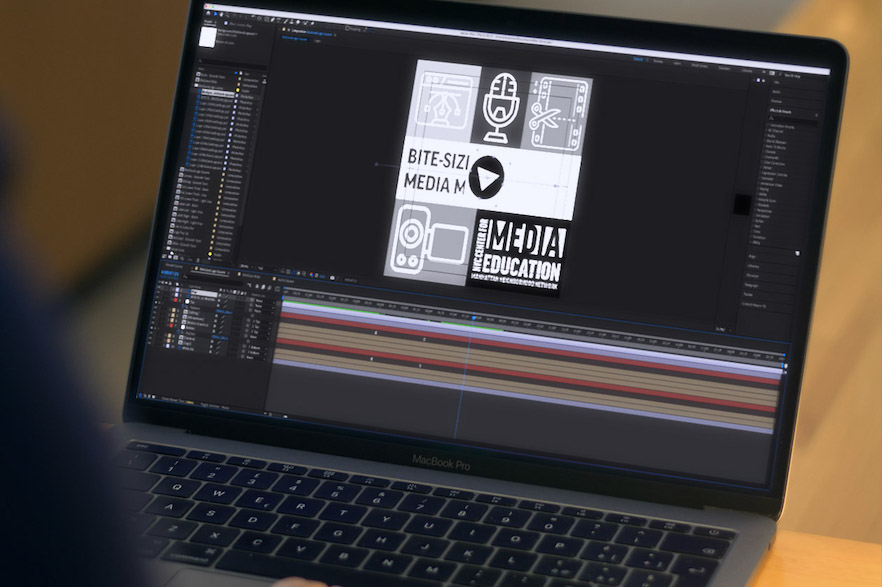Click the Home icon in the toolbar

208,13
